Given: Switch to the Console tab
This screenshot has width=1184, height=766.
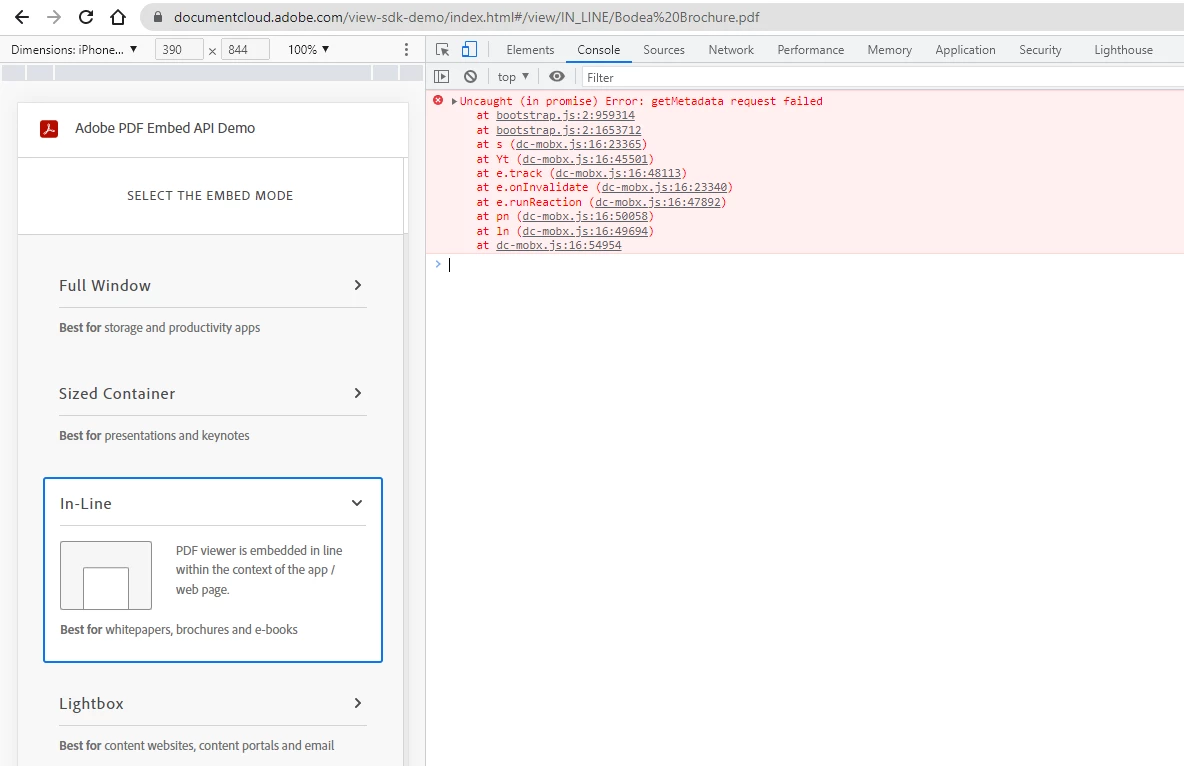Looking at the screenshot, I should [x=599, y=50].
